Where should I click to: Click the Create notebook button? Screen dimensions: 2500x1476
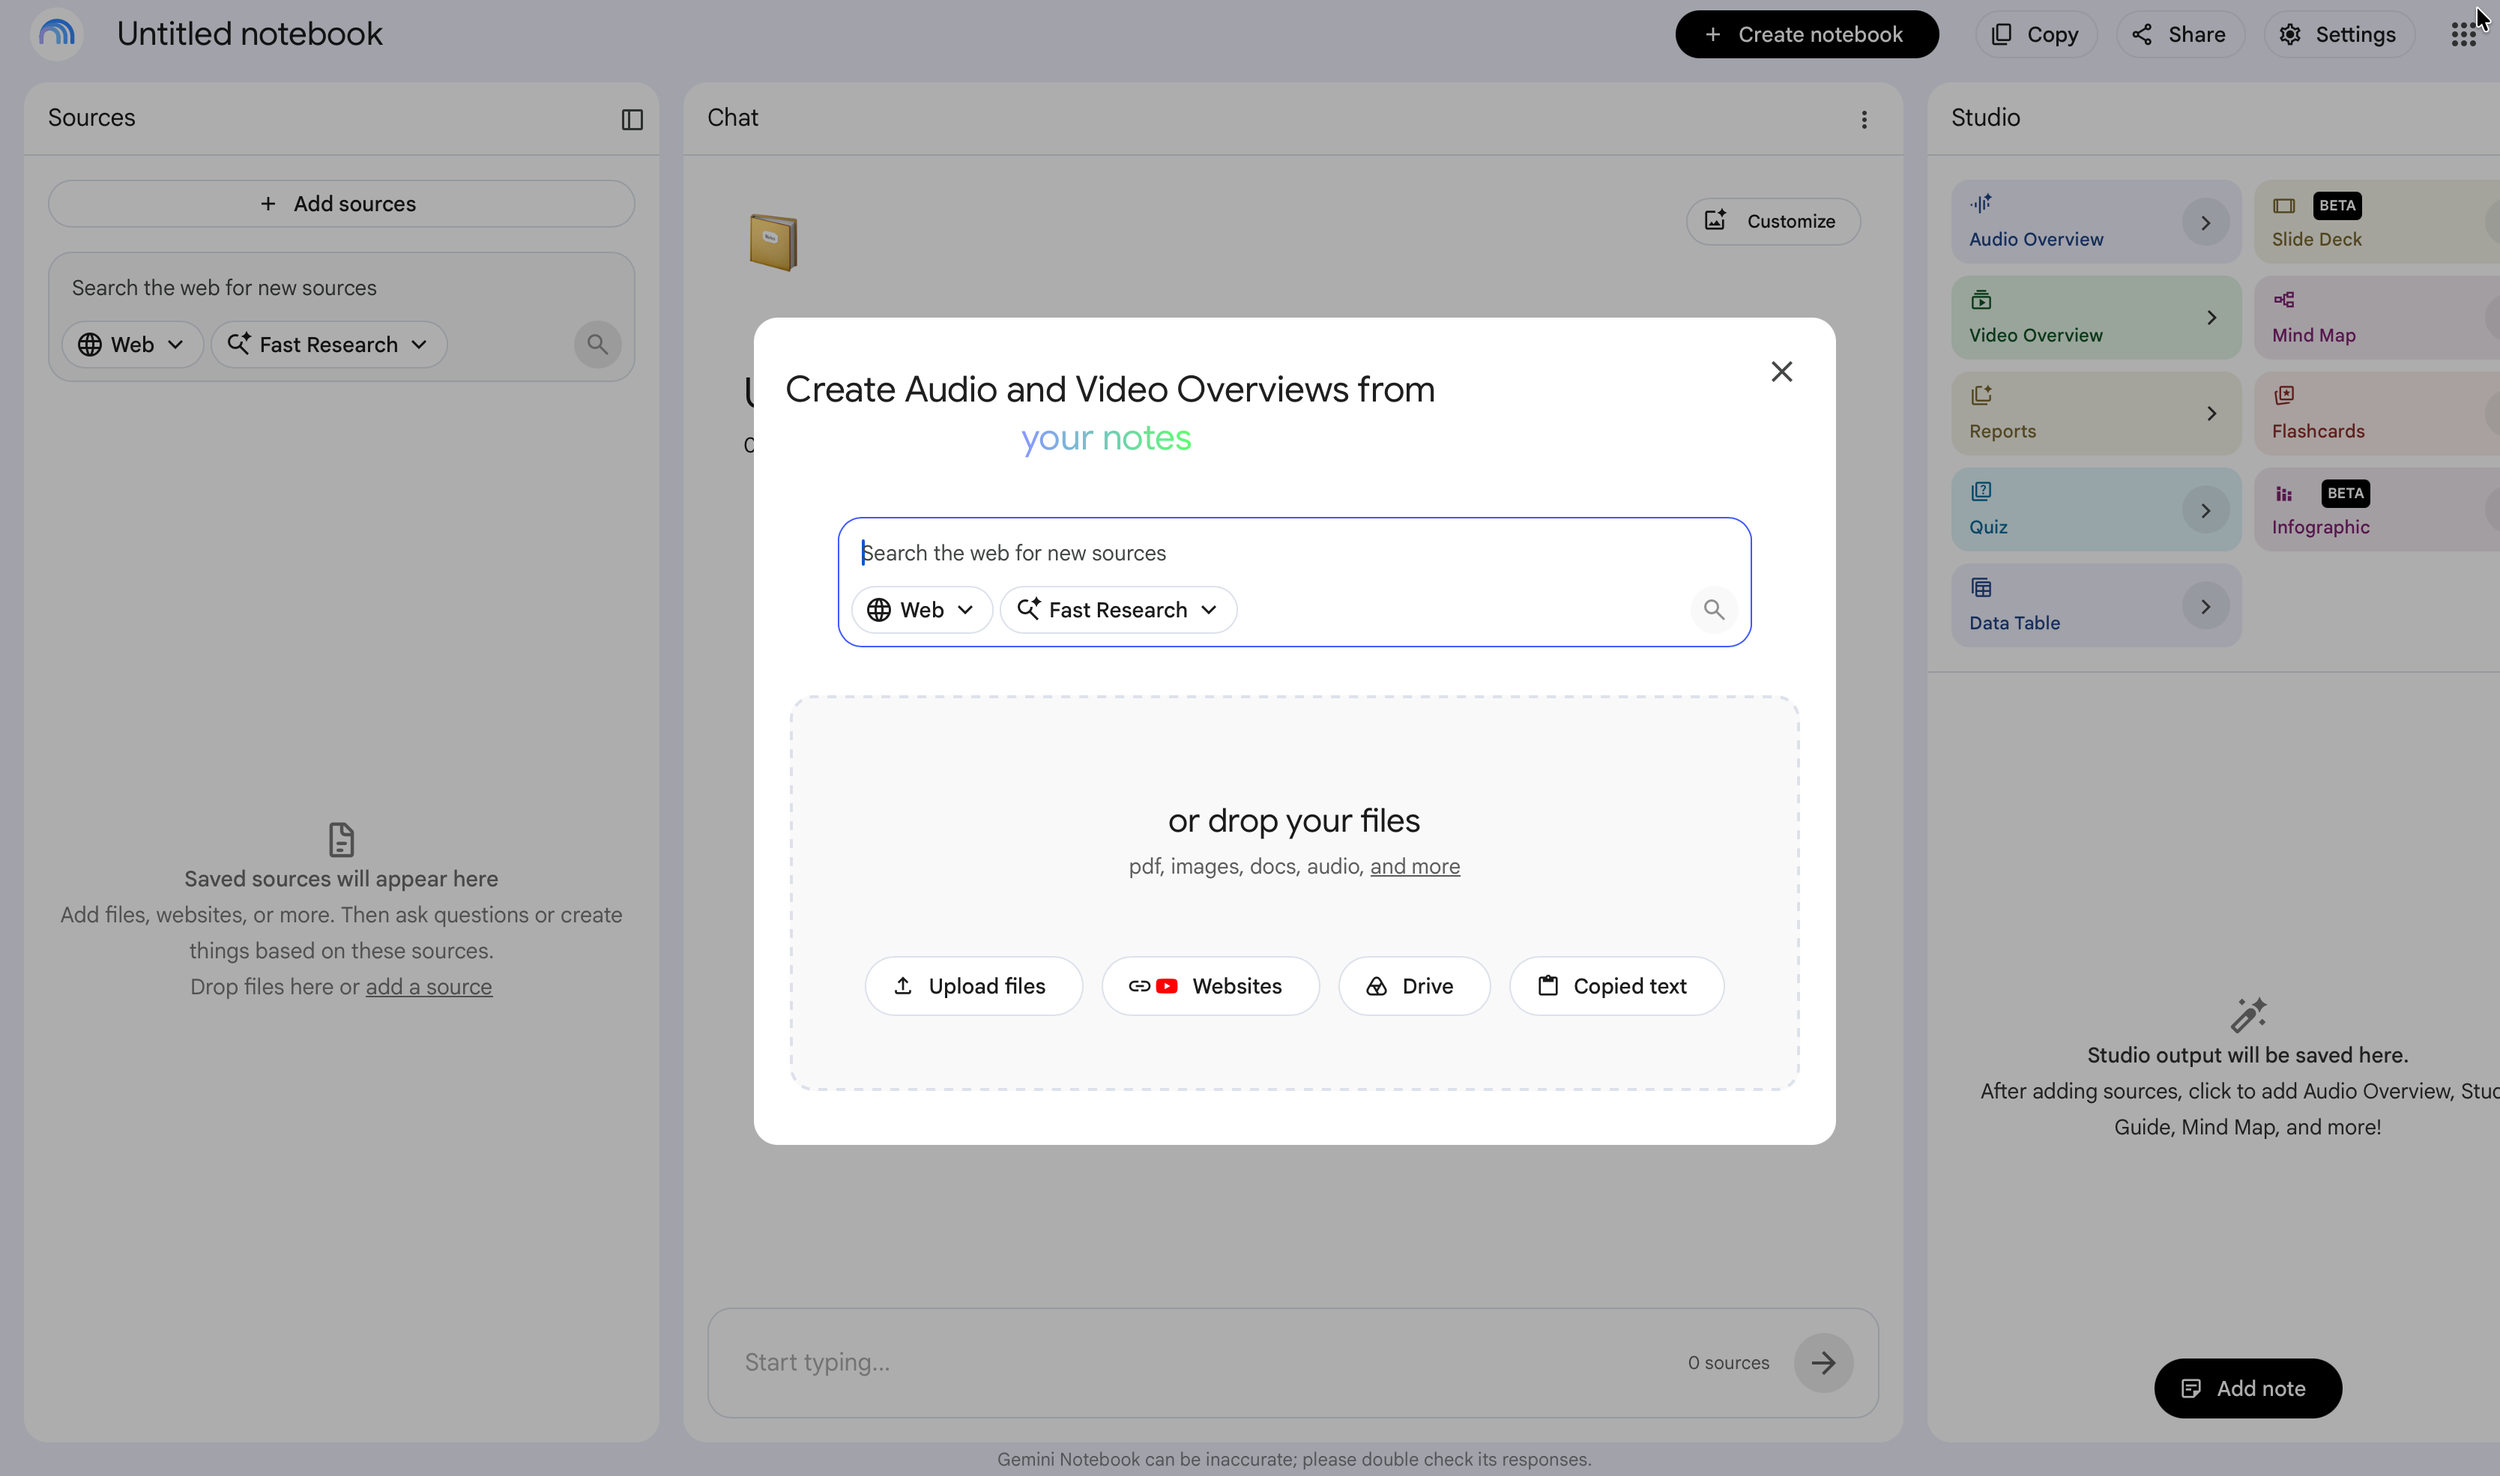1806,34
